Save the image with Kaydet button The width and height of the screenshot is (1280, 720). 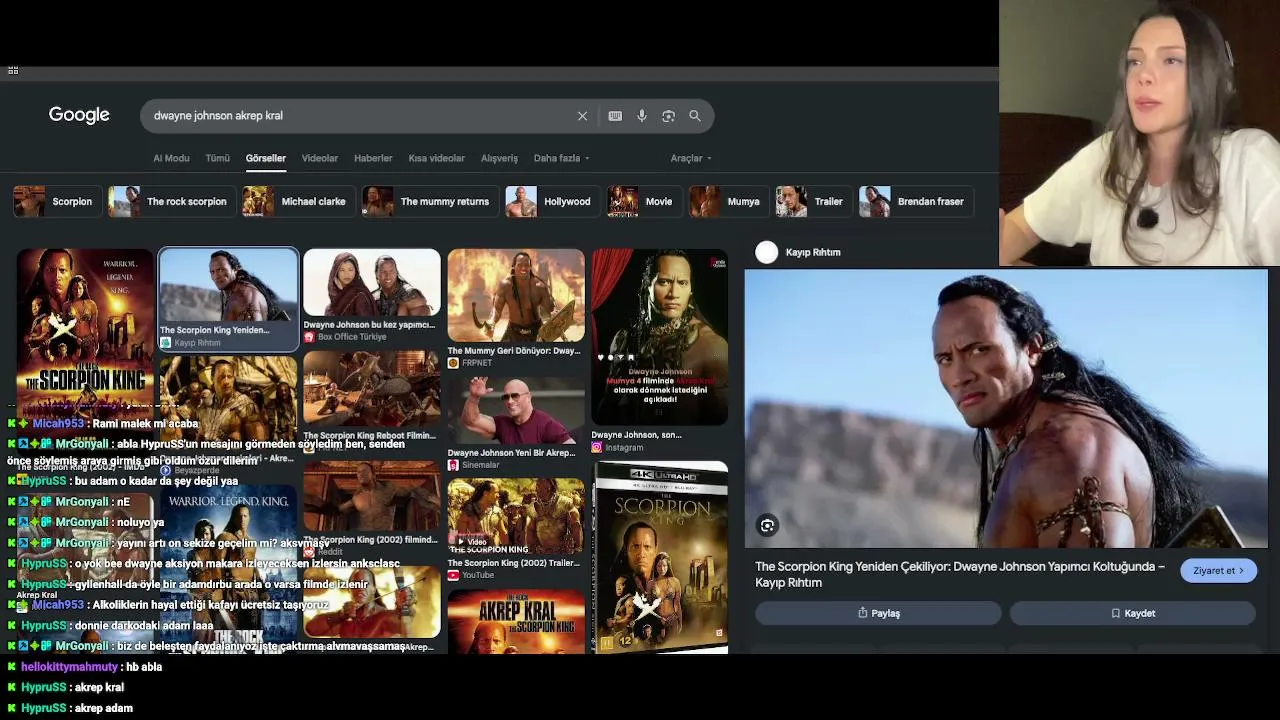click(1132, 613)
